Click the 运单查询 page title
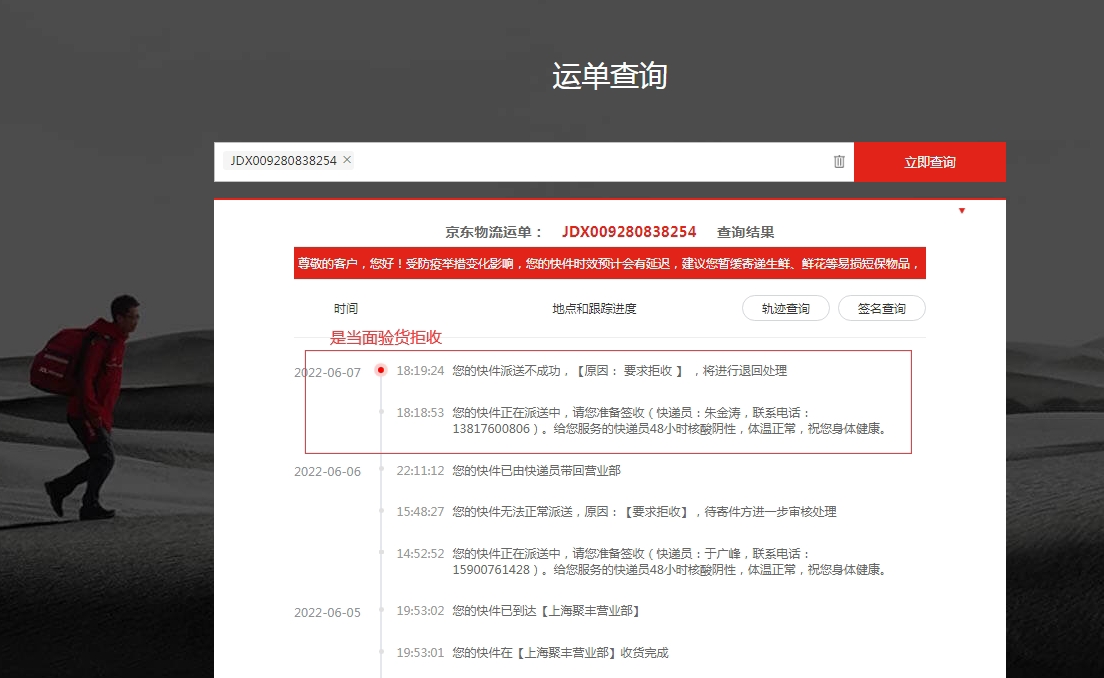The width and height of the screenshot is (1104, 678). [x=610, y=75]
